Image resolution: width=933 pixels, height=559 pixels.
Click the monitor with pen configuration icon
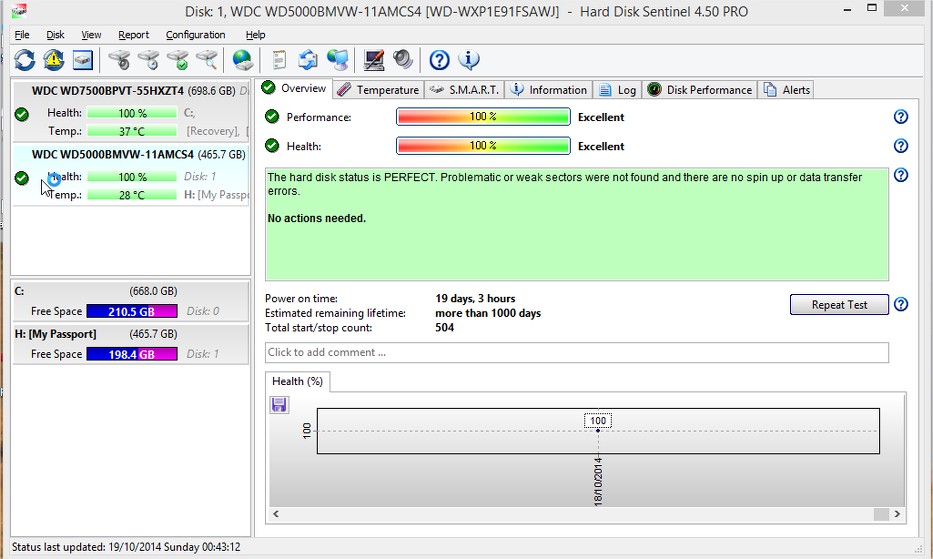(x=374, y=60)
